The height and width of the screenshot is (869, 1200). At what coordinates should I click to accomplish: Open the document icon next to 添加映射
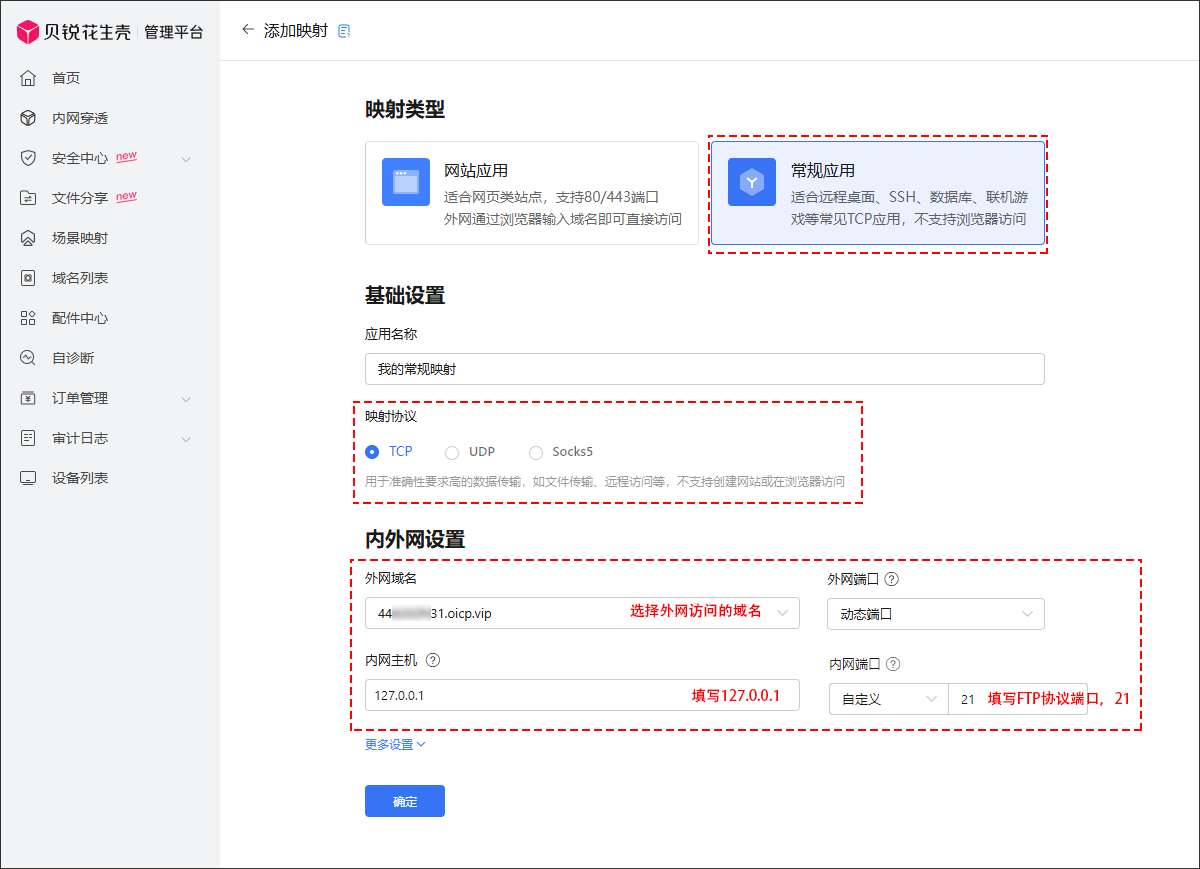[345, 31]
